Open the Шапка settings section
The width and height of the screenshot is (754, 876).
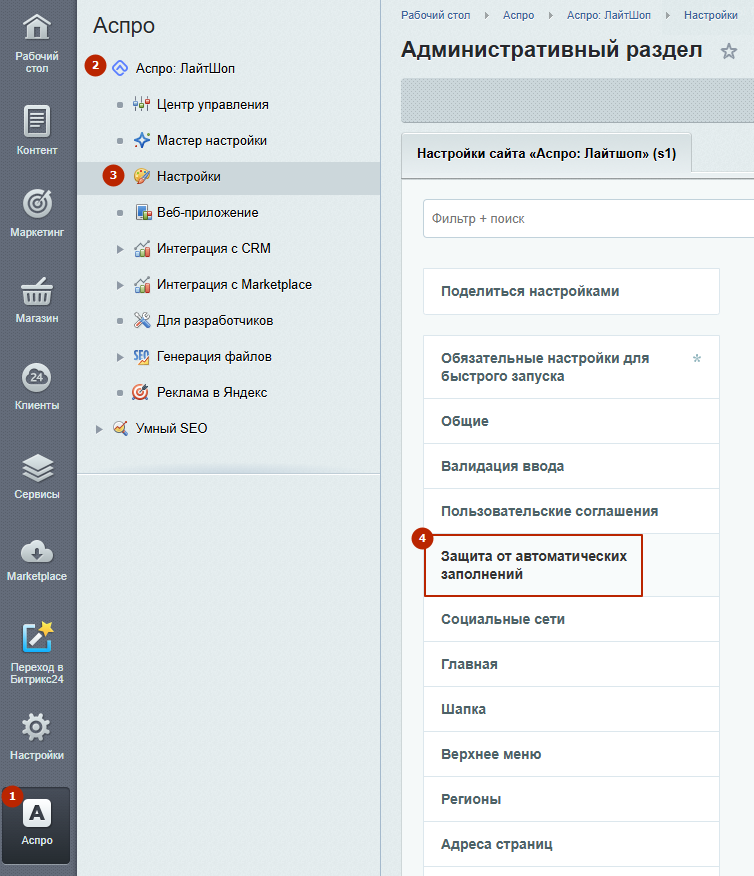tap(571, 709)
